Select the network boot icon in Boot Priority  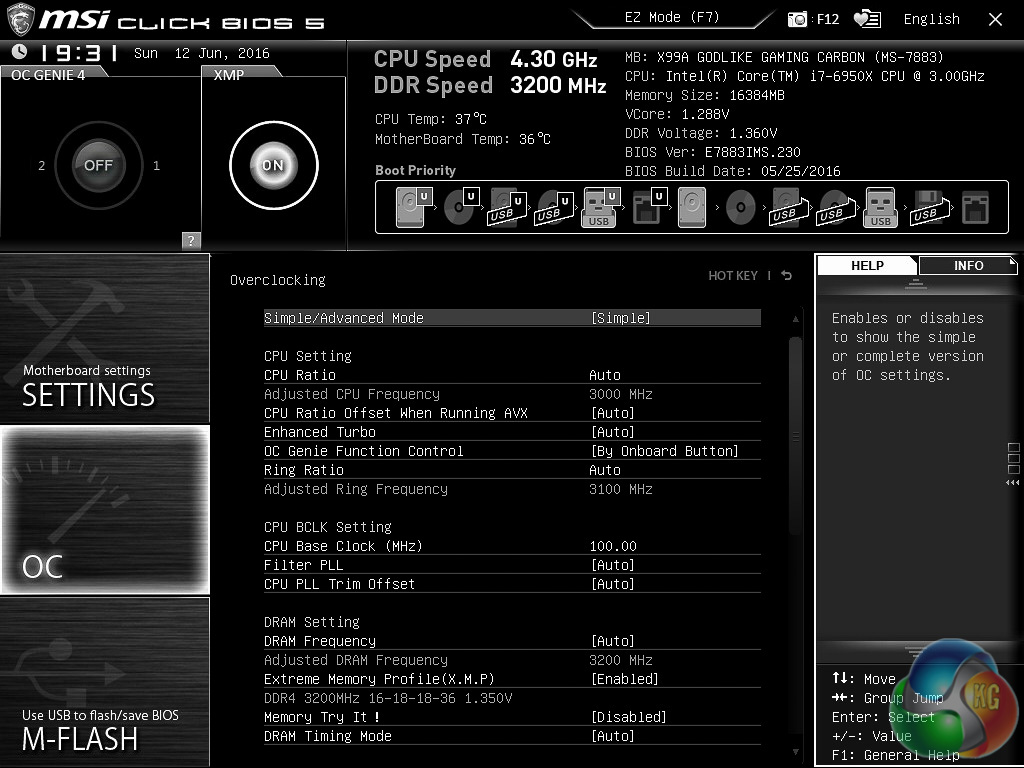coord(973,207)
